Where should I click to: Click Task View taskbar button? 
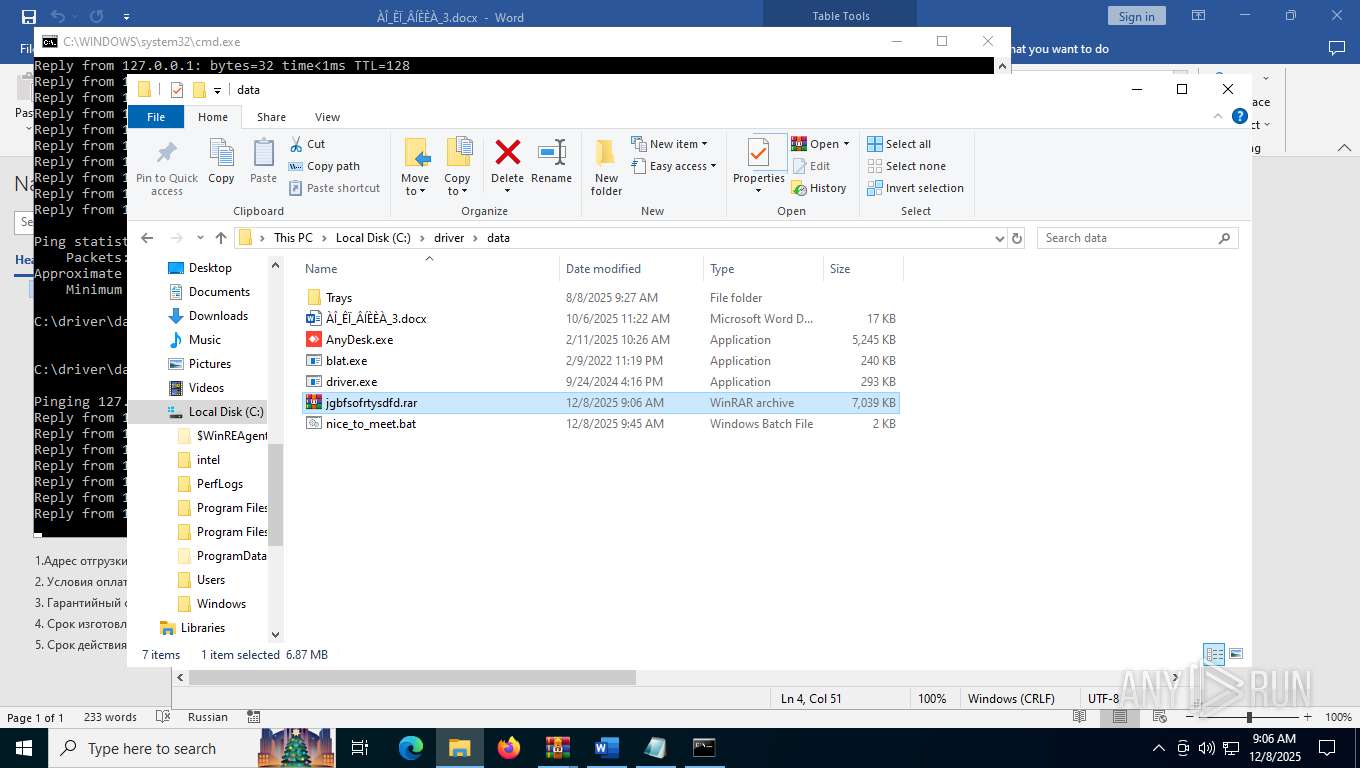(x=361, y=748)
